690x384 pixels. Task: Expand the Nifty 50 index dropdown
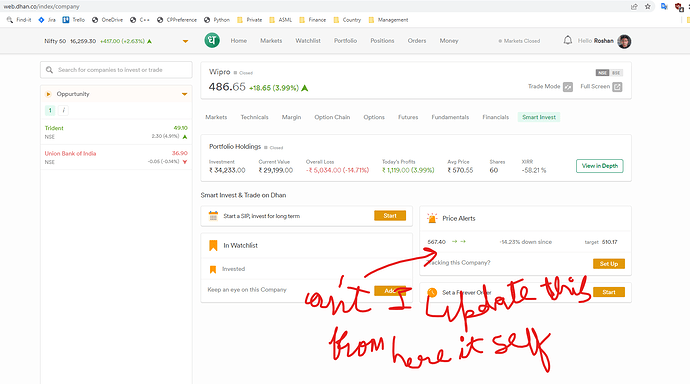185,41
